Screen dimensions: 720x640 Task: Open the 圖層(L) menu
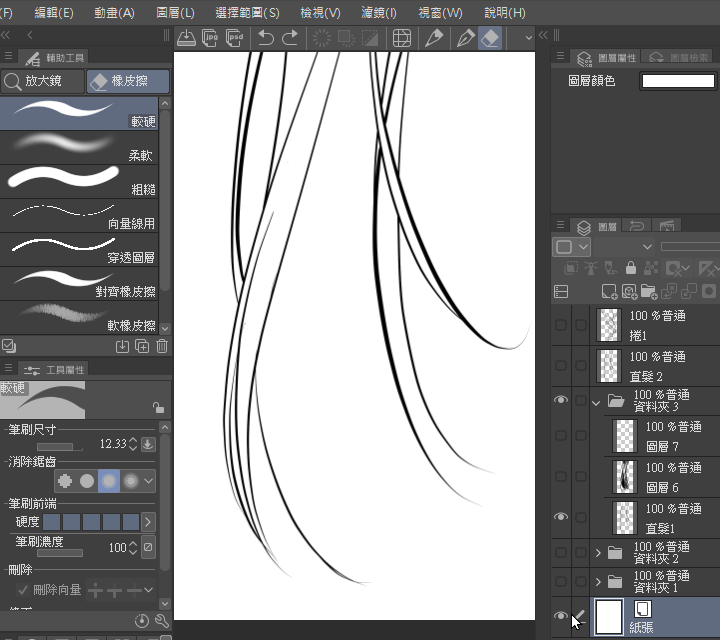coord(175,13)
